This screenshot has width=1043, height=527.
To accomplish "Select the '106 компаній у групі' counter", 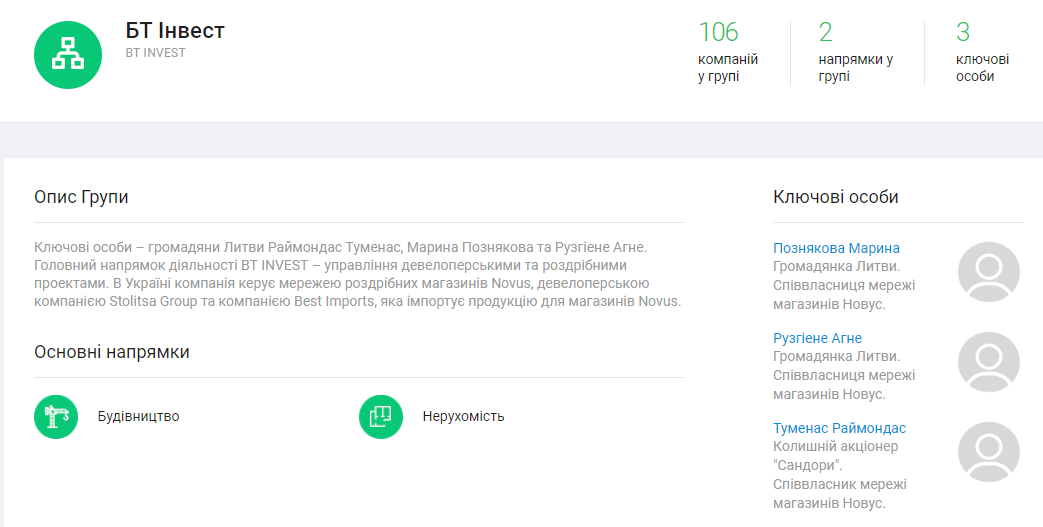I will [x=727, y=52].
